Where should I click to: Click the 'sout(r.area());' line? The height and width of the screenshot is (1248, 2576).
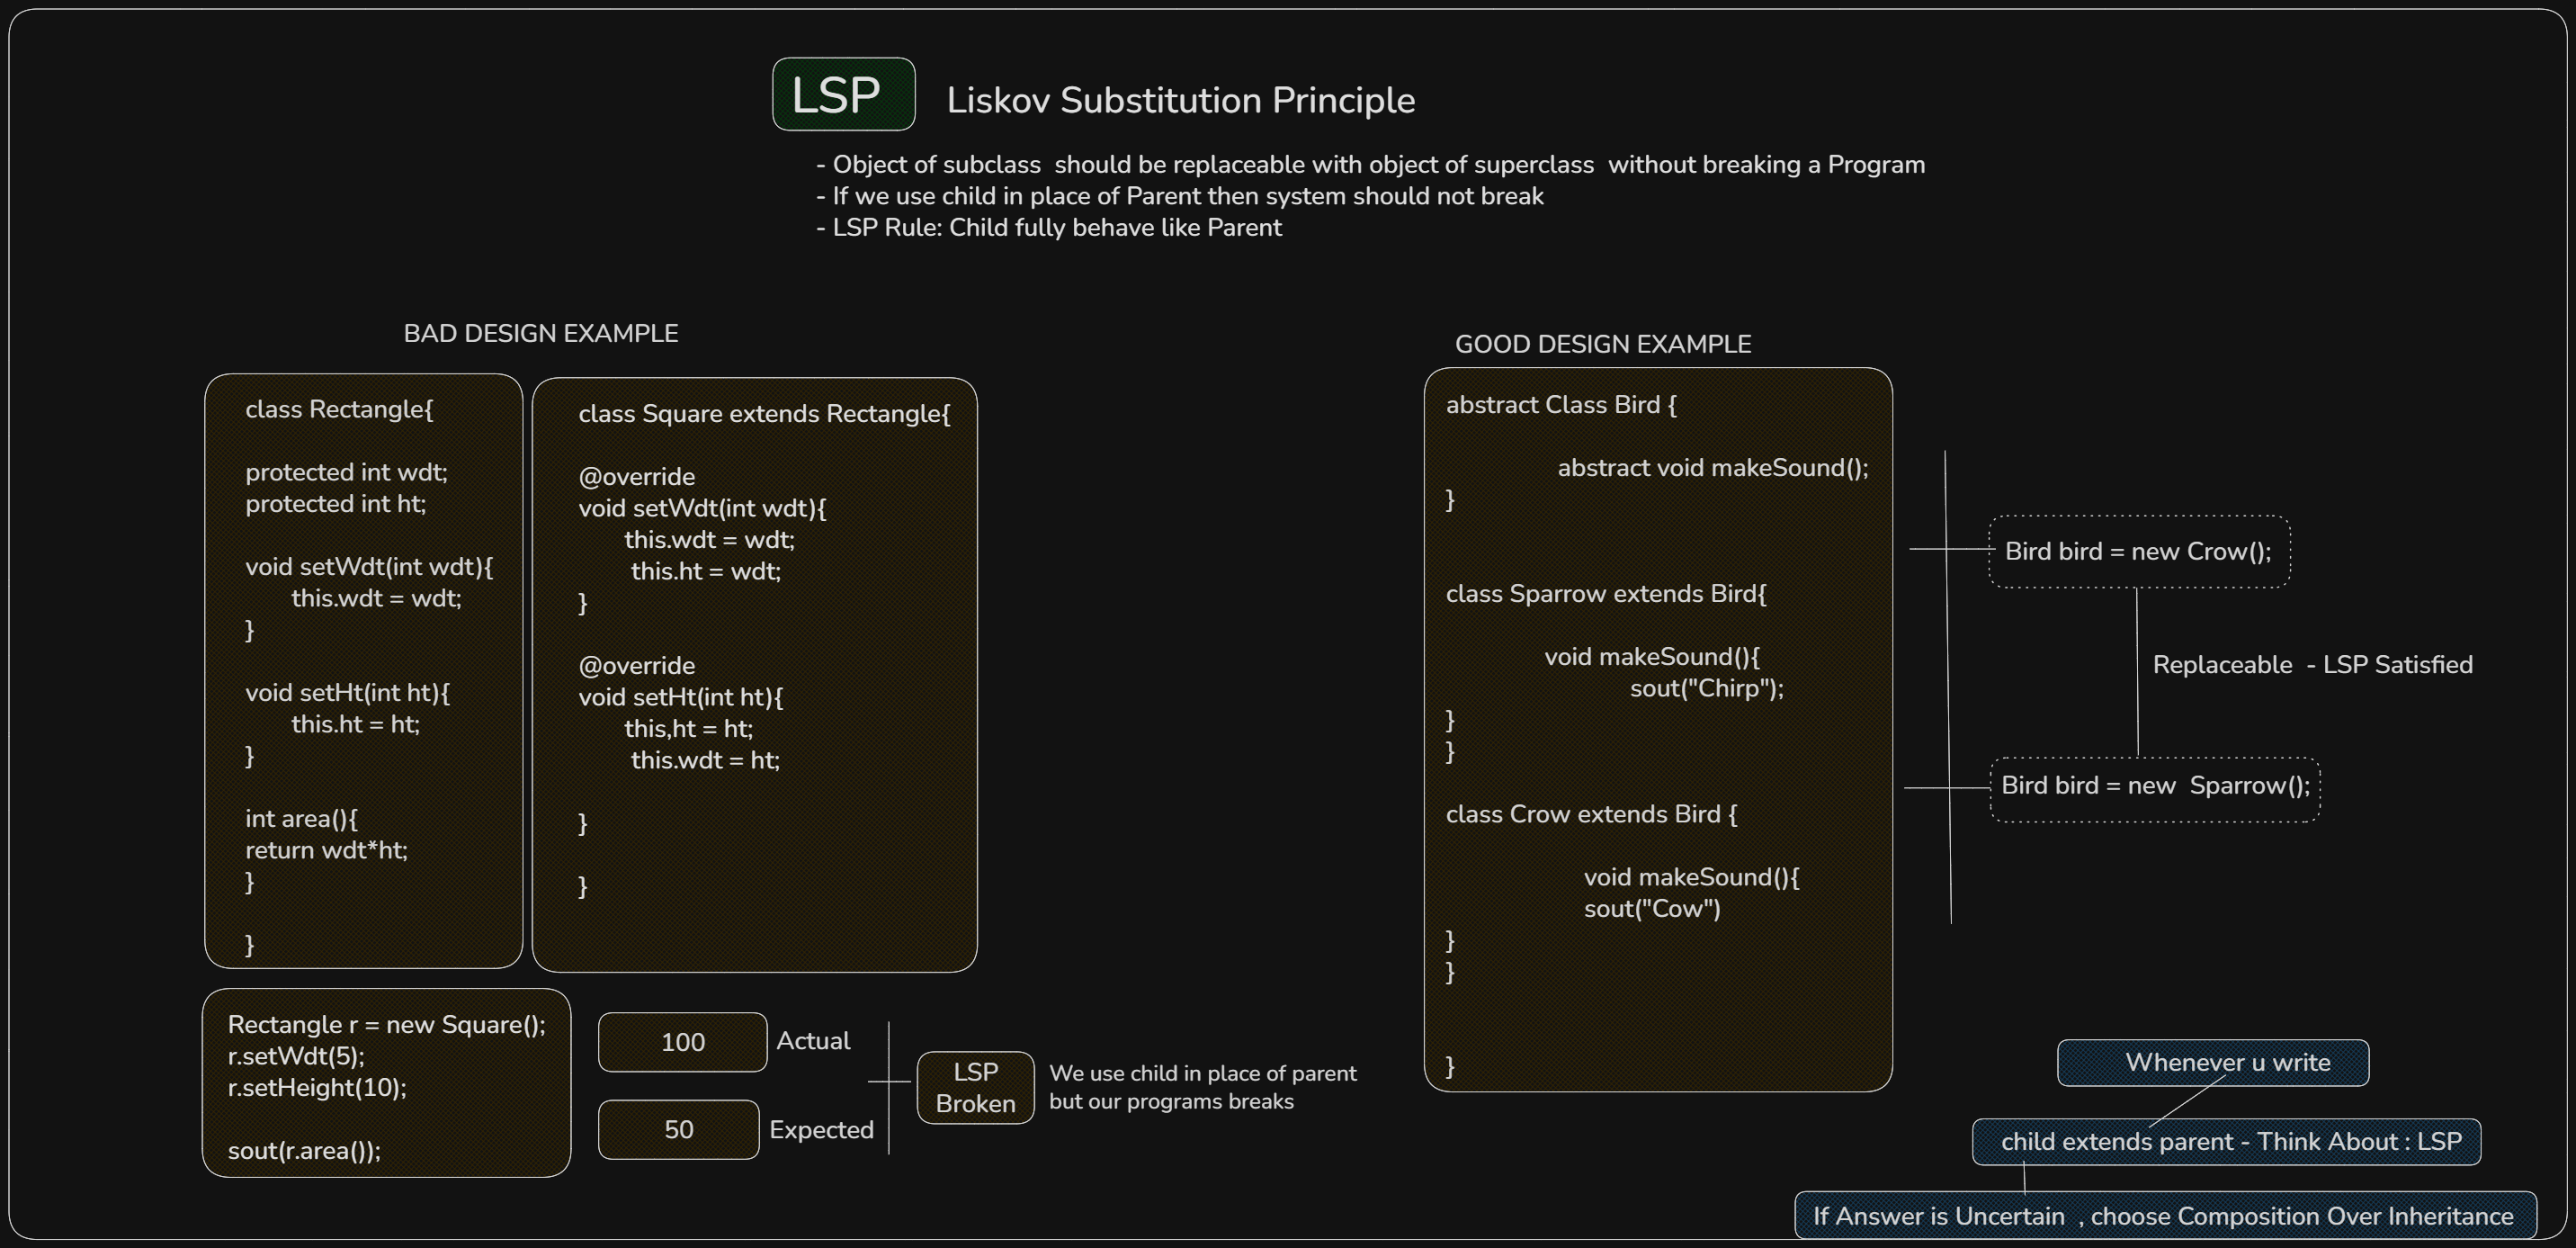(304, 1151)
